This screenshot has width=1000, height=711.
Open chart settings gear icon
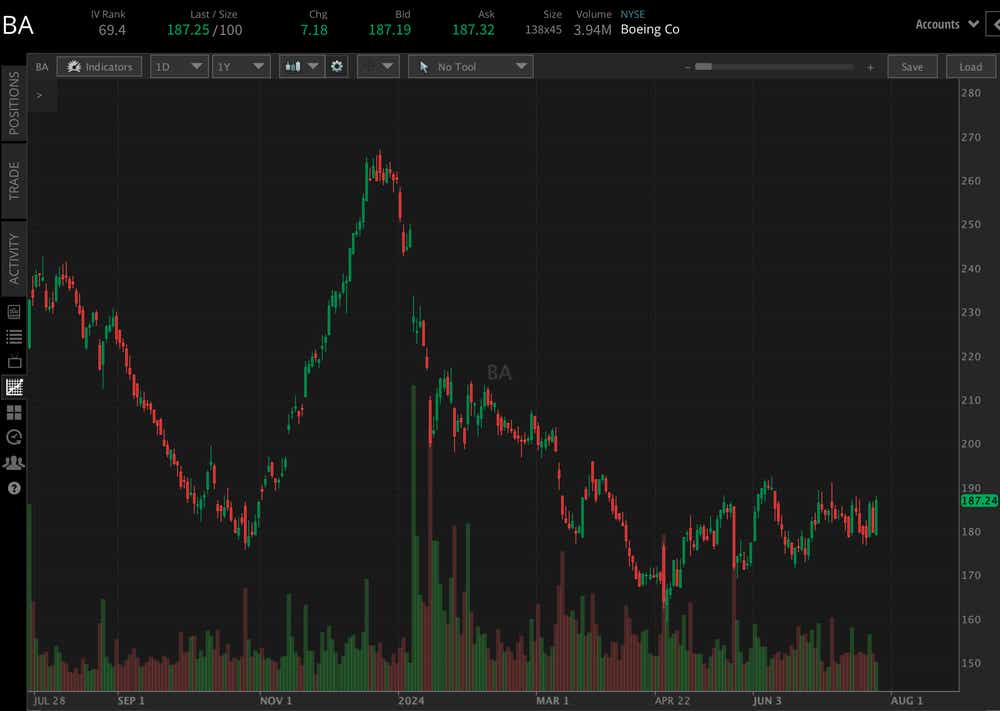pyautogui.click(x=337, y=66)
